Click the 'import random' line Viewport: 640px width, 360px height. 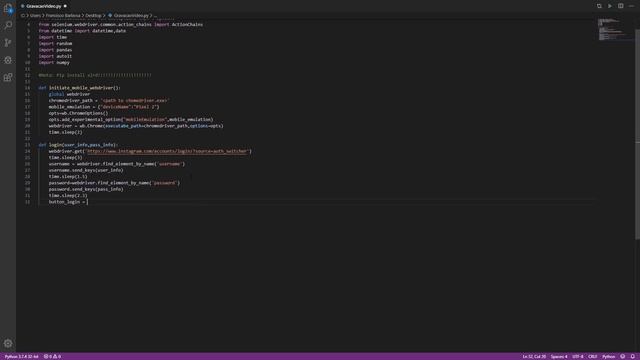point(55,43)
